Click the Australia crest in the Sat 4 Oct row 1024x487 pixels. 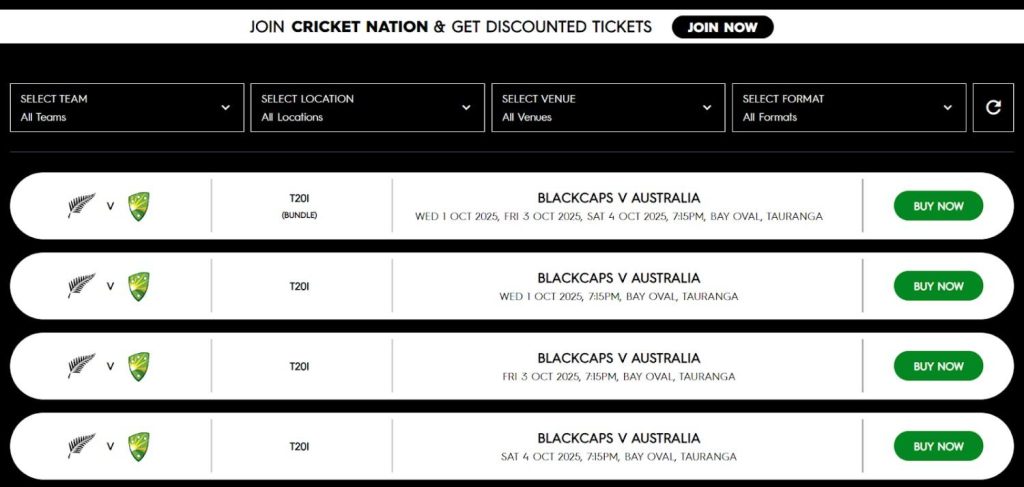point(139,446)
